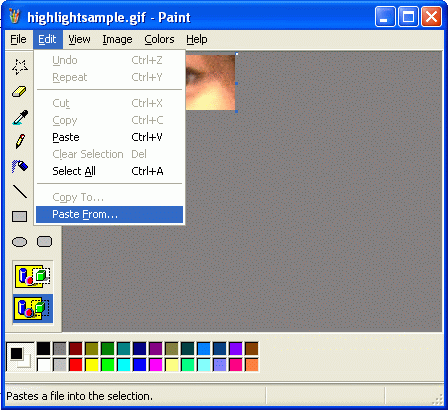Pick the bright red swatch
This screenshot has width=448, height=410.
pos(76,365)
